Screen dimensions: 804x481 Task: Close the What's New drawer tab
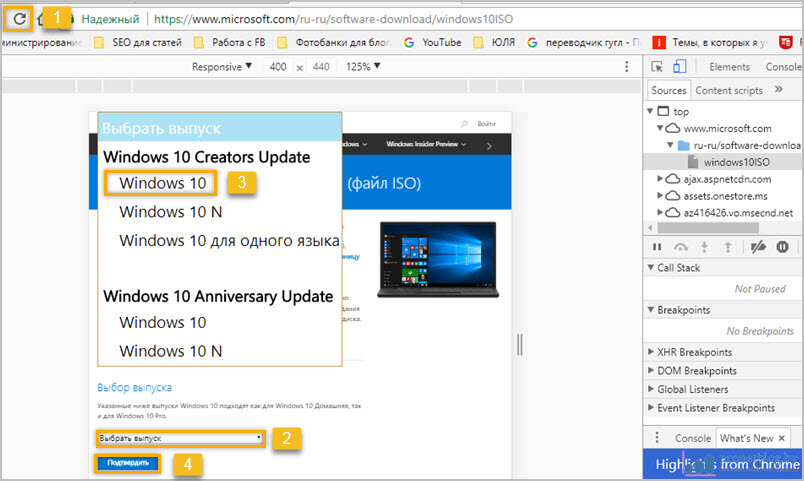[781, 438]
